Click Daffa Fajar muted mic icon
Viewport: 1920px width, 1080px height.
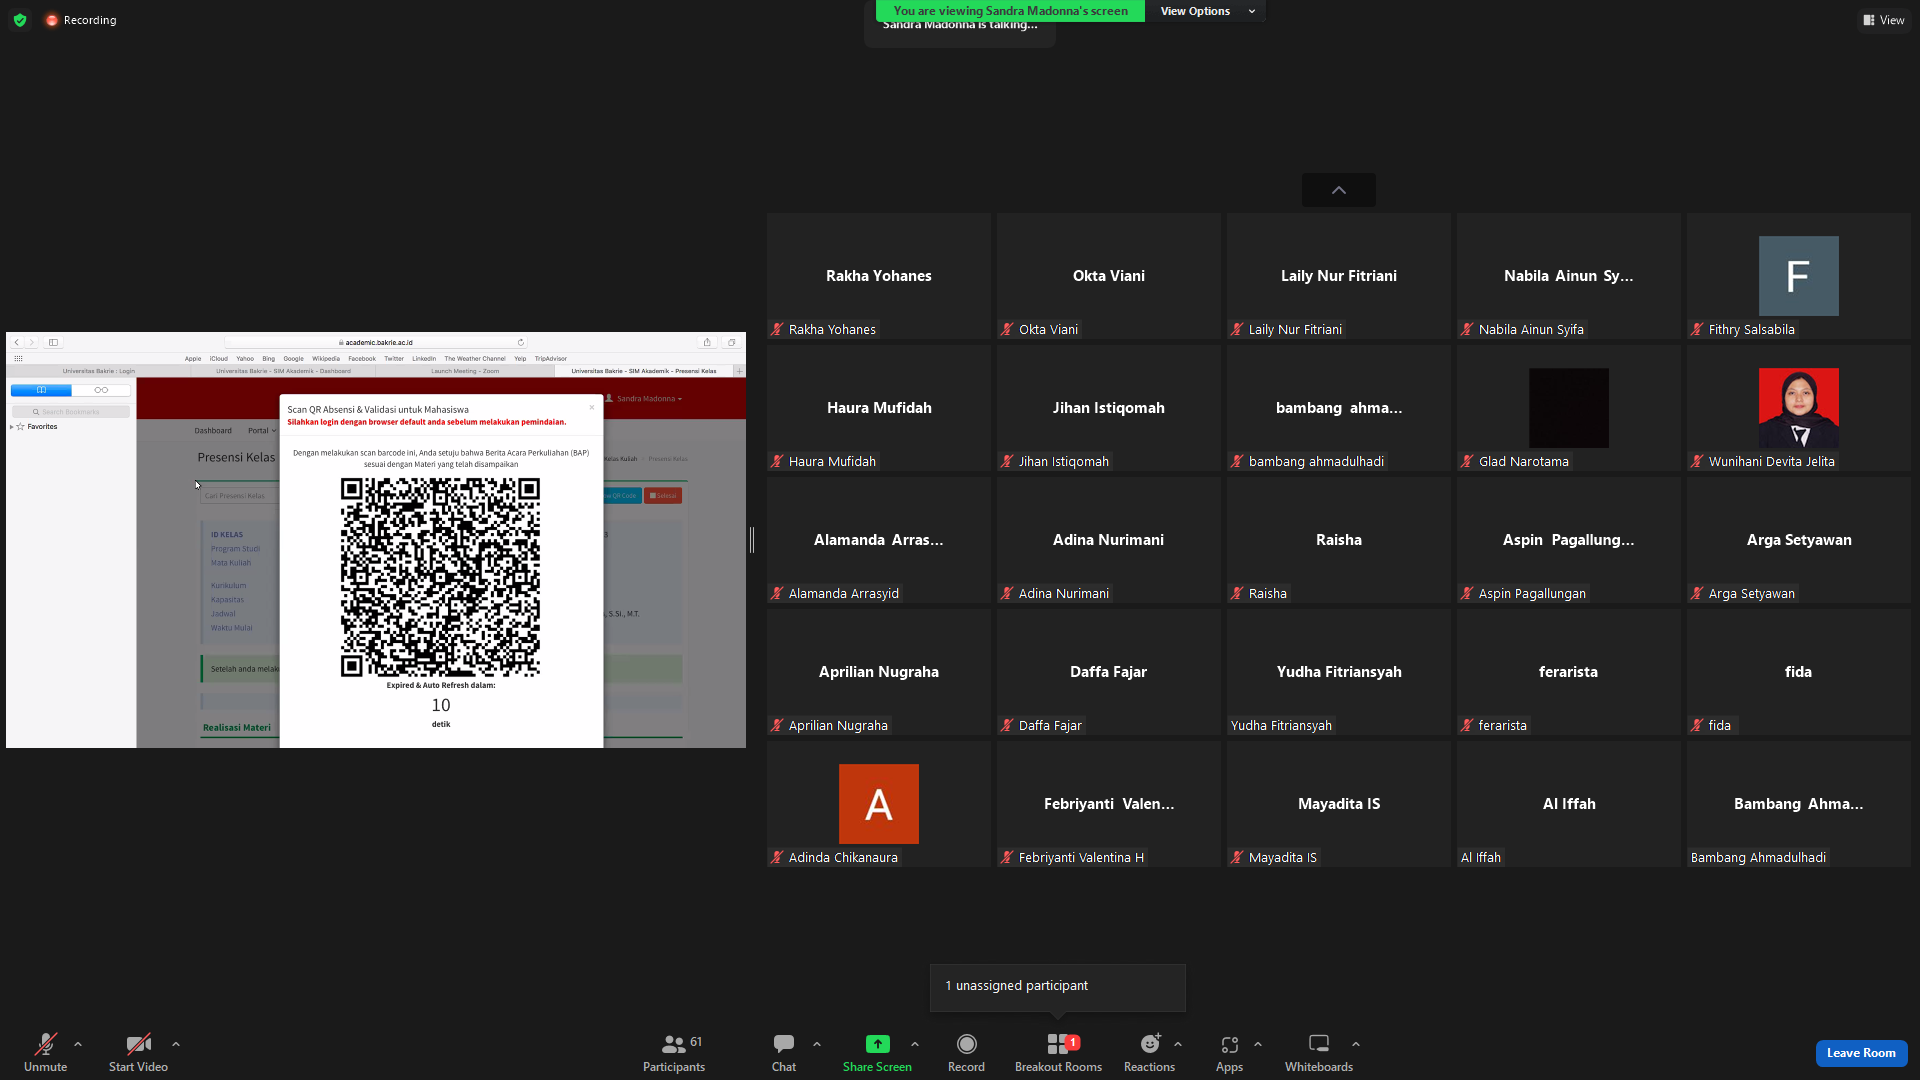pos(1007,725)
